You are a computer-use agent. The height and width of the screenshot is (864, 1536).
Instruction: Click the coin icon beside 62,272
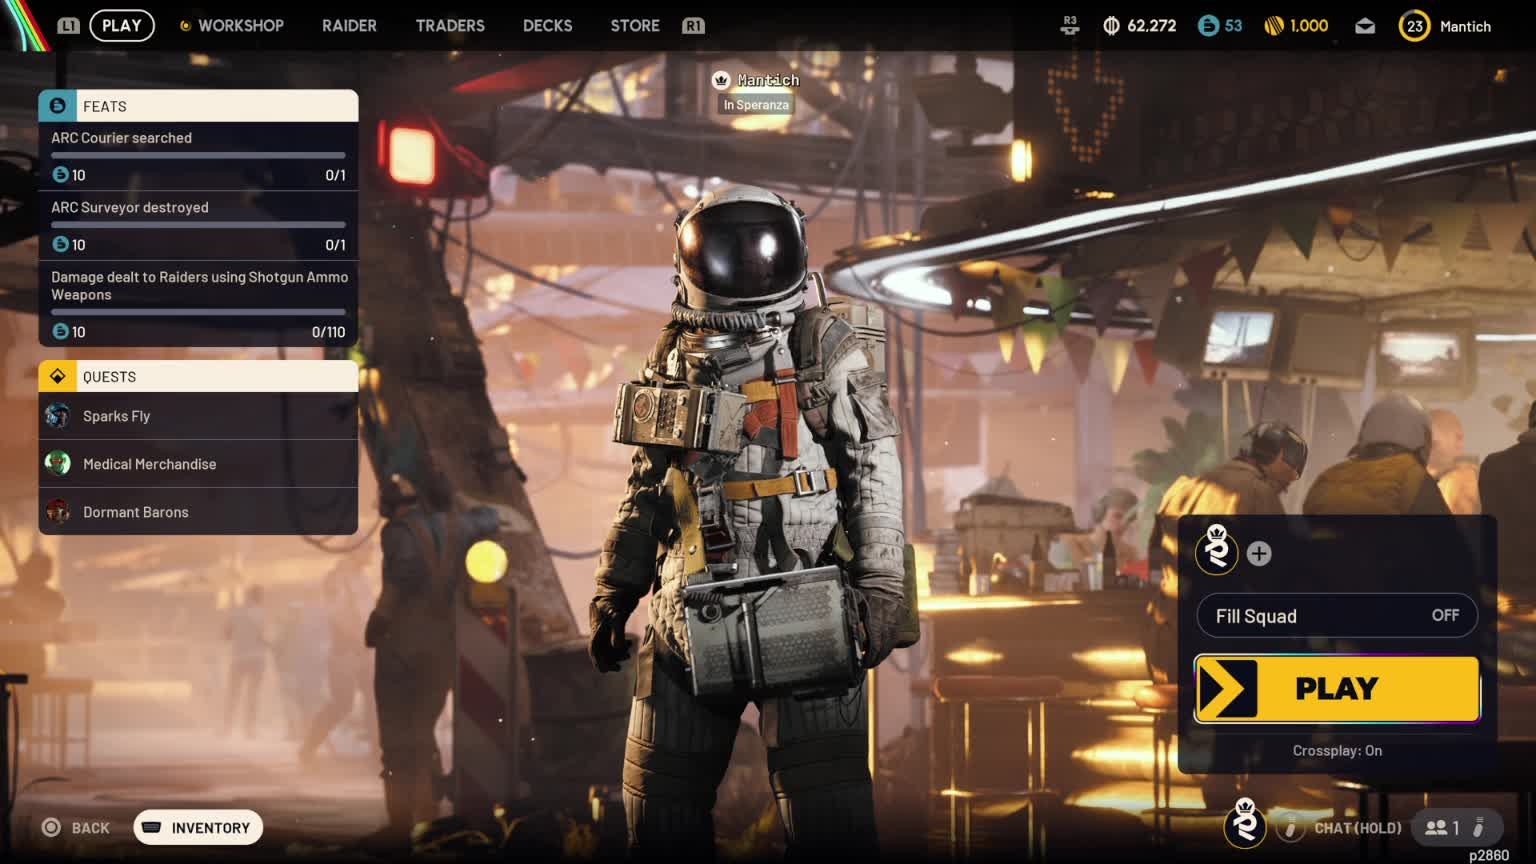[1111, 26]
